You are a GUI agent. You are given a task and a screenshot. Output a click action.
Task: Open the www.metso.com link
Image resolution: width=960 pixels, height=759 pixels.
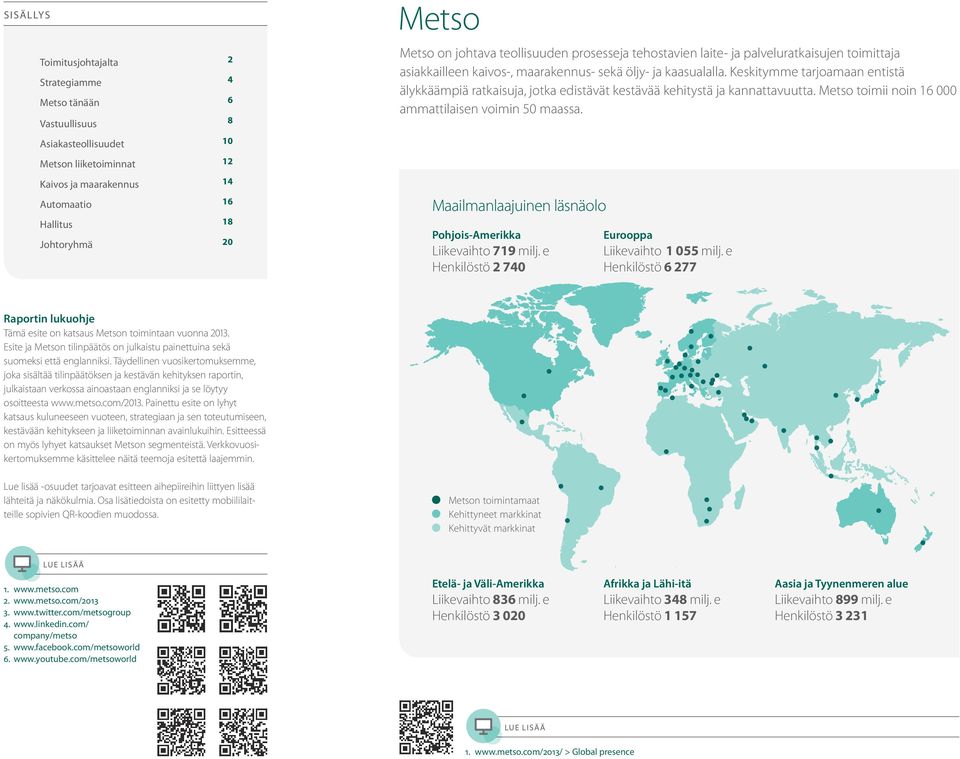pos(46,589)
